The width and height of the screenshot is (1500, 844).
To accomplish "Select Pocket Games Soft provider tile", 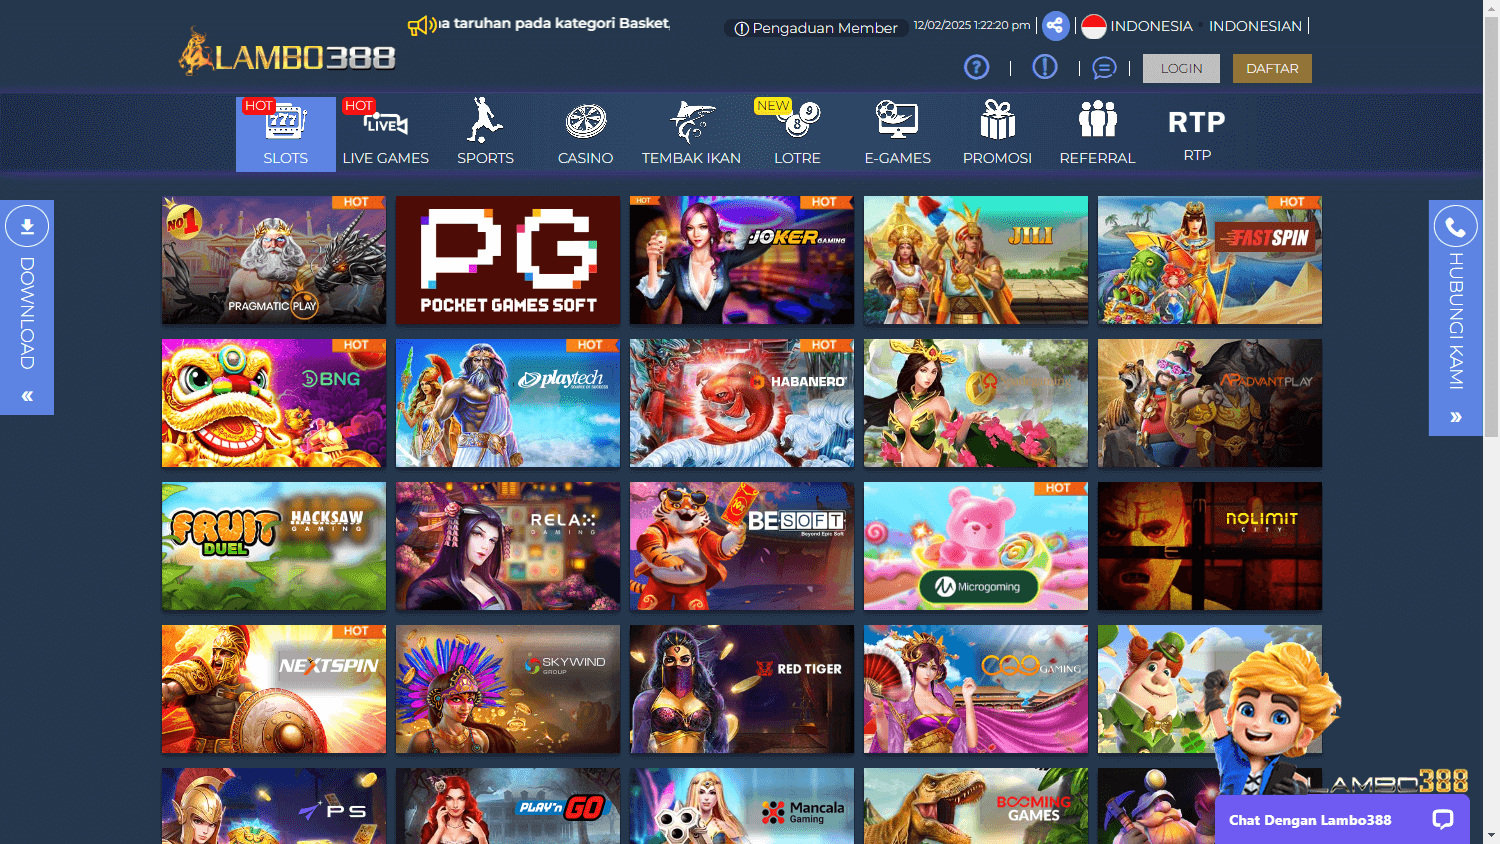I will coord(508,260).
